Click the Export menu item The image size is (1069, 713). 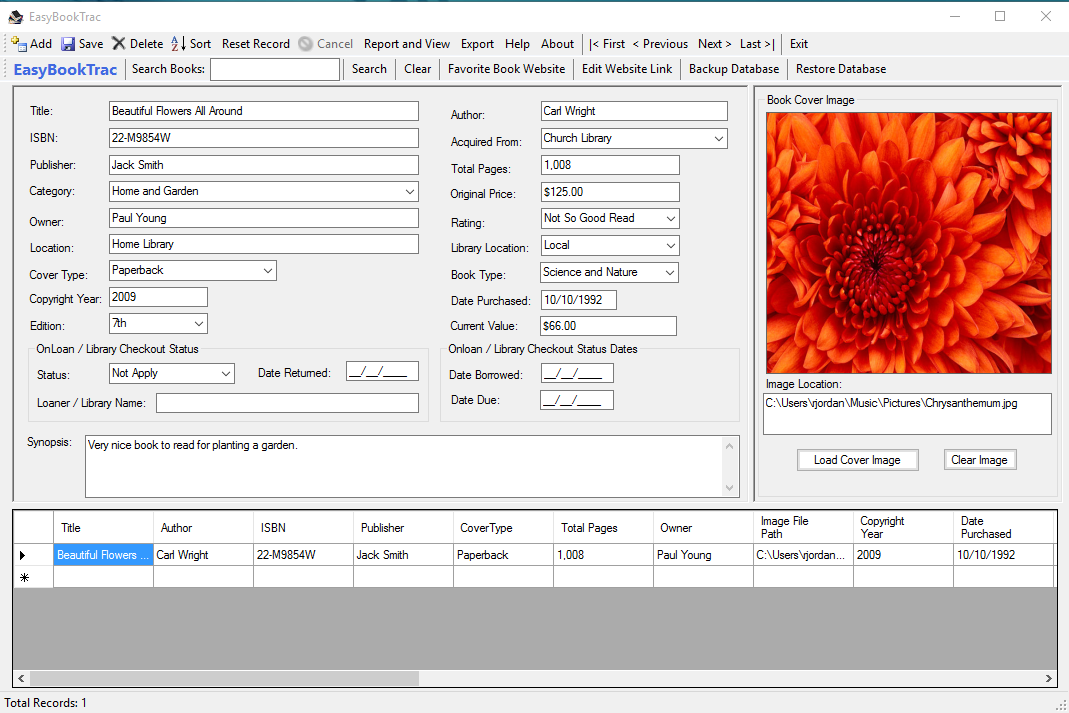pos(477,44)
